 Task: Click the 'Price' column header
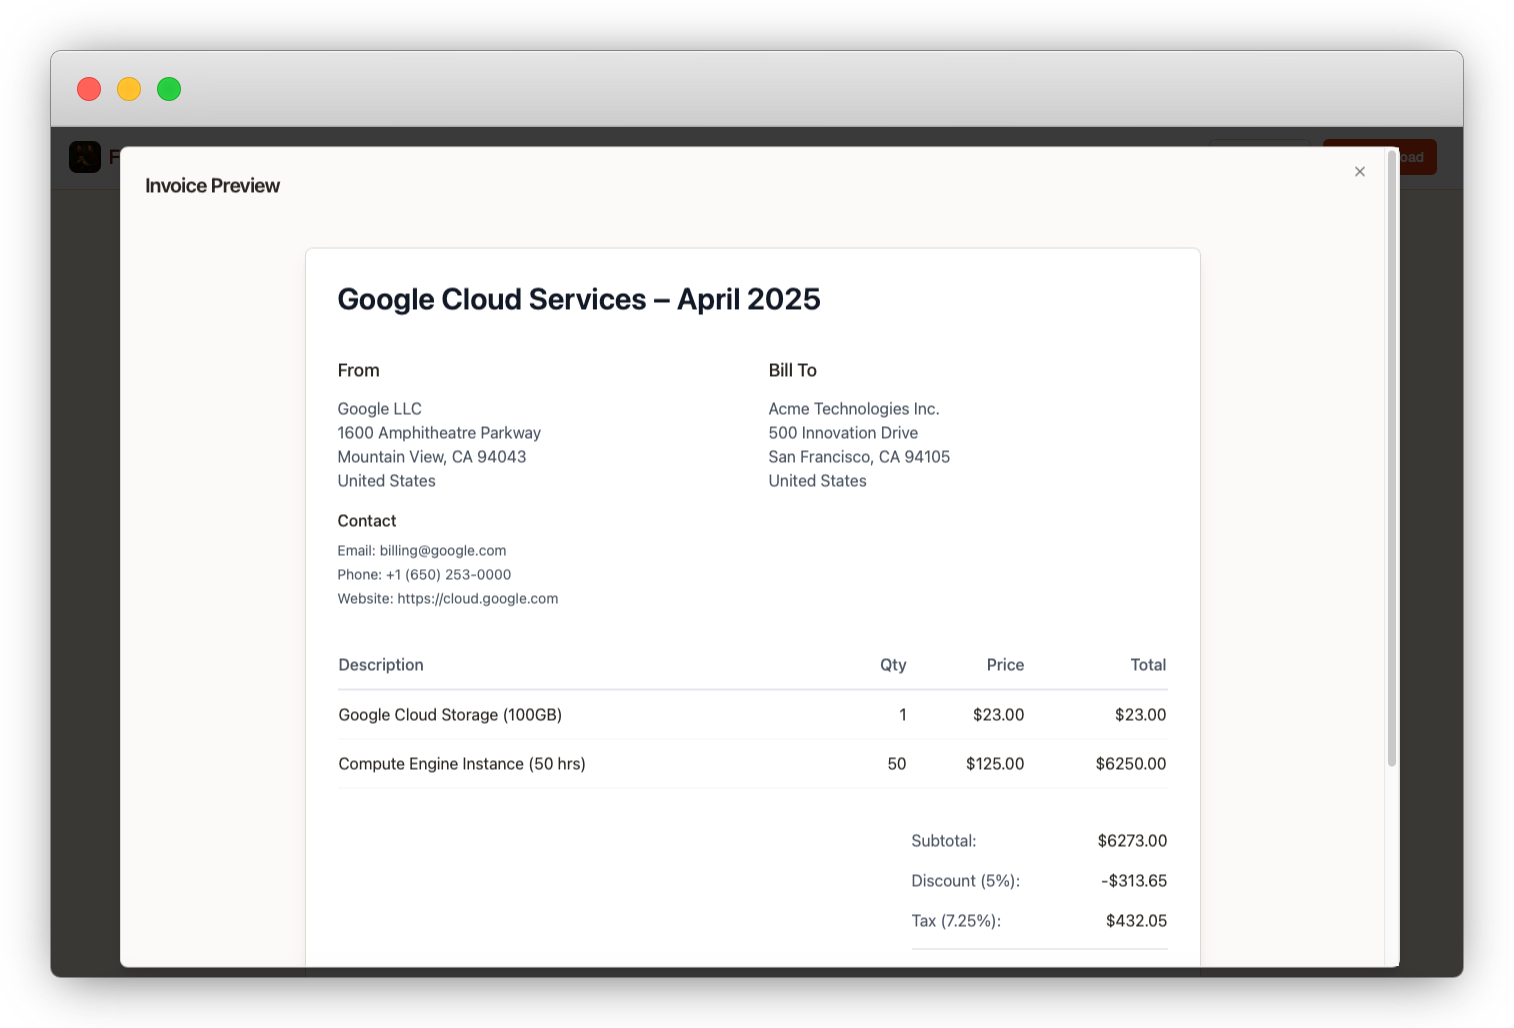(1005, 665)
